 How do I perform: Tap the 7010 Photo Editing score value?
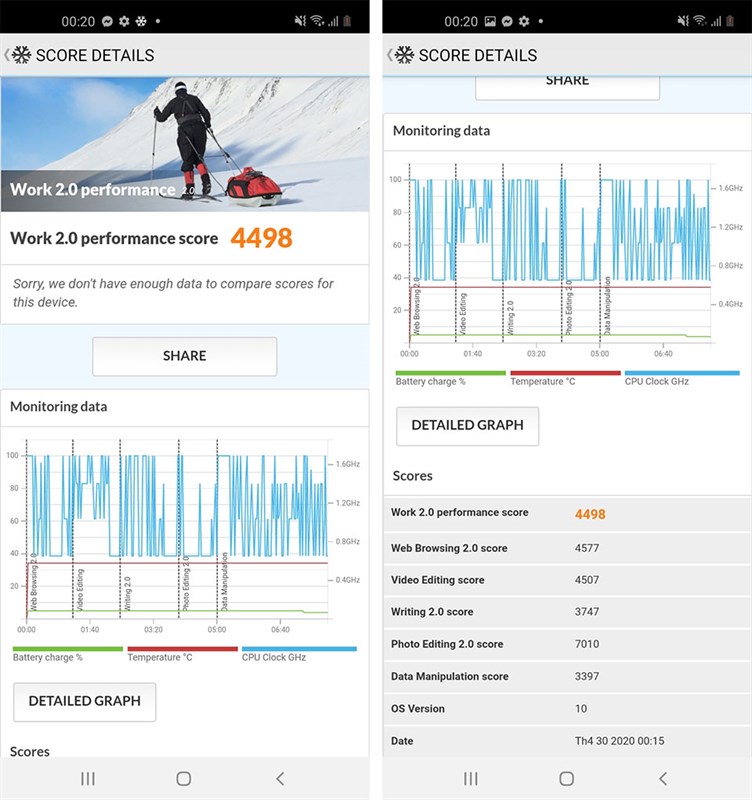(x=587, y=644)
